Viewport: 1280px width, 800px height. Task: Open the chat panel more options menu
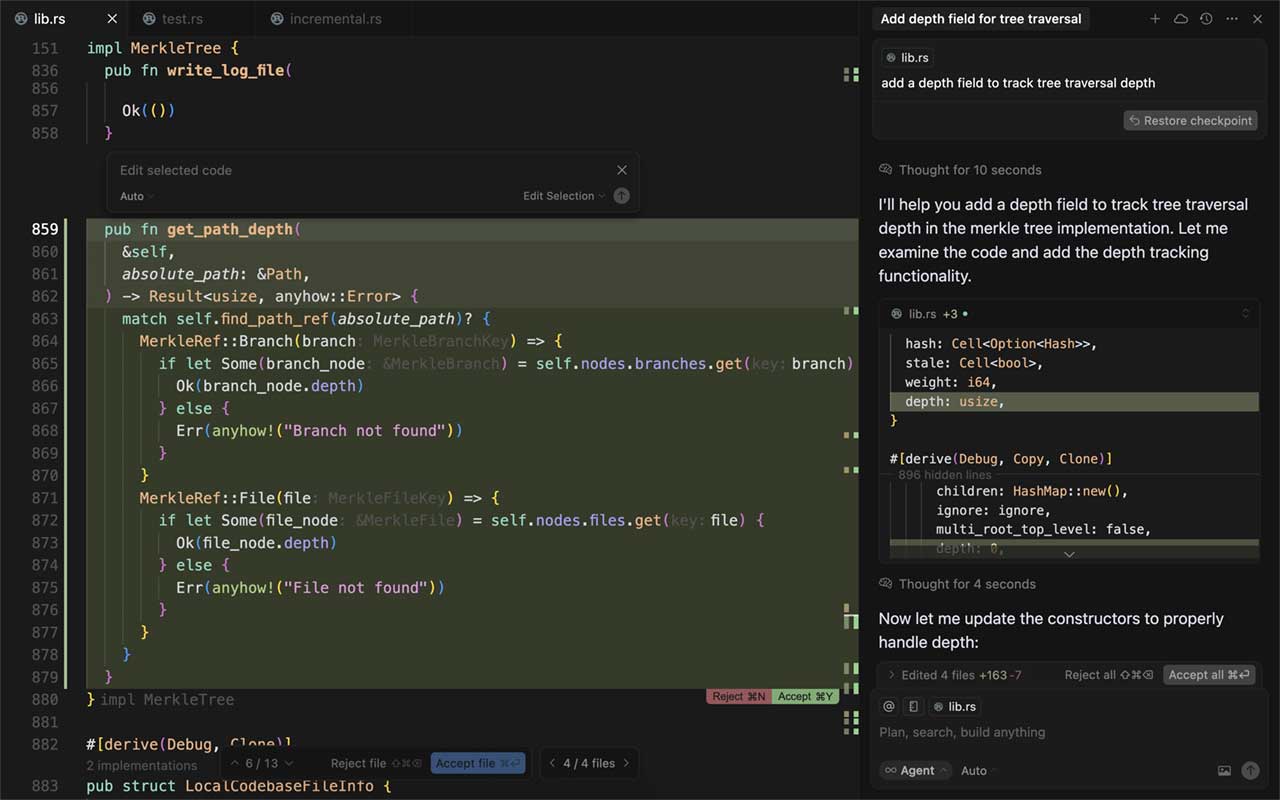click(x=1232, y=19)
